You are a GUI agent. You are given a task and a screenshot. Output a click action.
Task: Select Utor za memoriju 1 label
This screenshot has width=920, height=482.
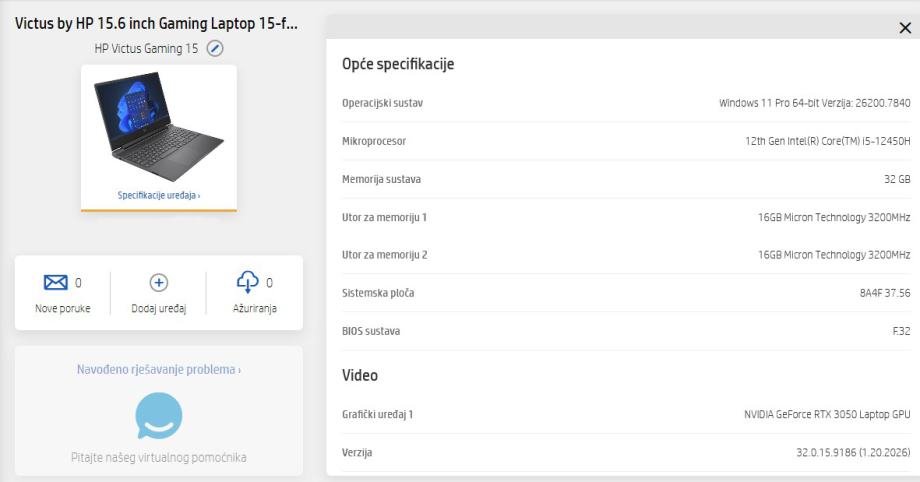click(384, 217)
